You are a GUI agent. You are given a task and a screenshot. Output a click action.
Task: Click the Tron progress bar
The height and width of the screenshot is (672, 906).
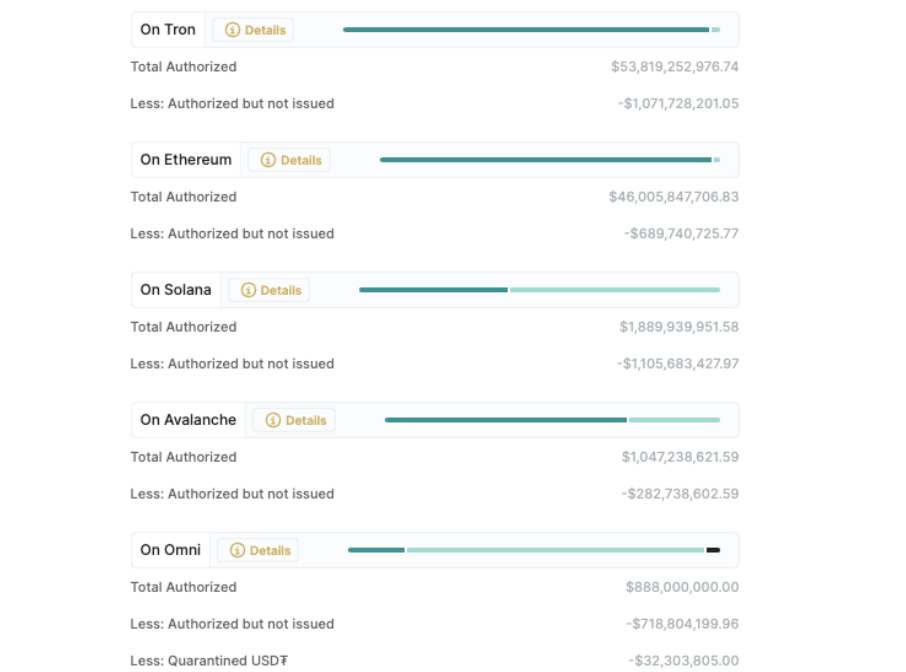click(x=526, y=30)
